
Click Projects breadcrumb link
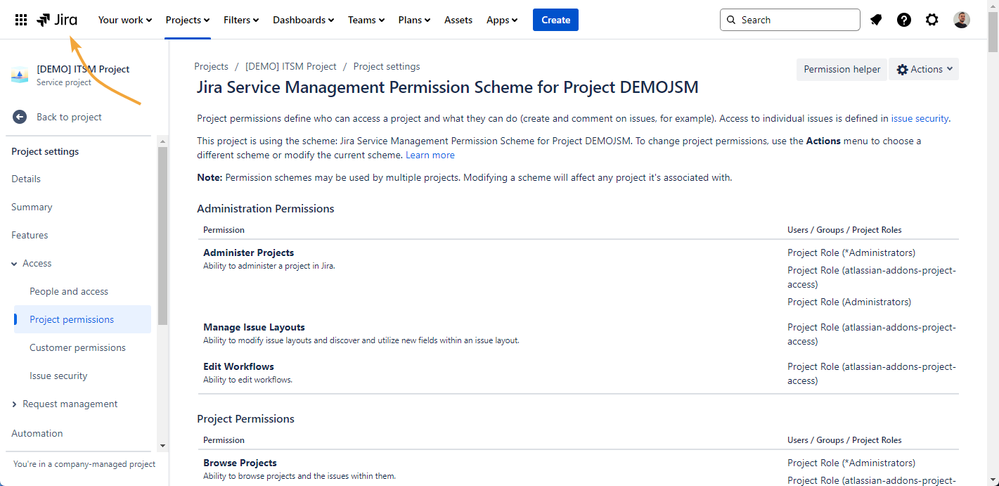click(211, 66)
